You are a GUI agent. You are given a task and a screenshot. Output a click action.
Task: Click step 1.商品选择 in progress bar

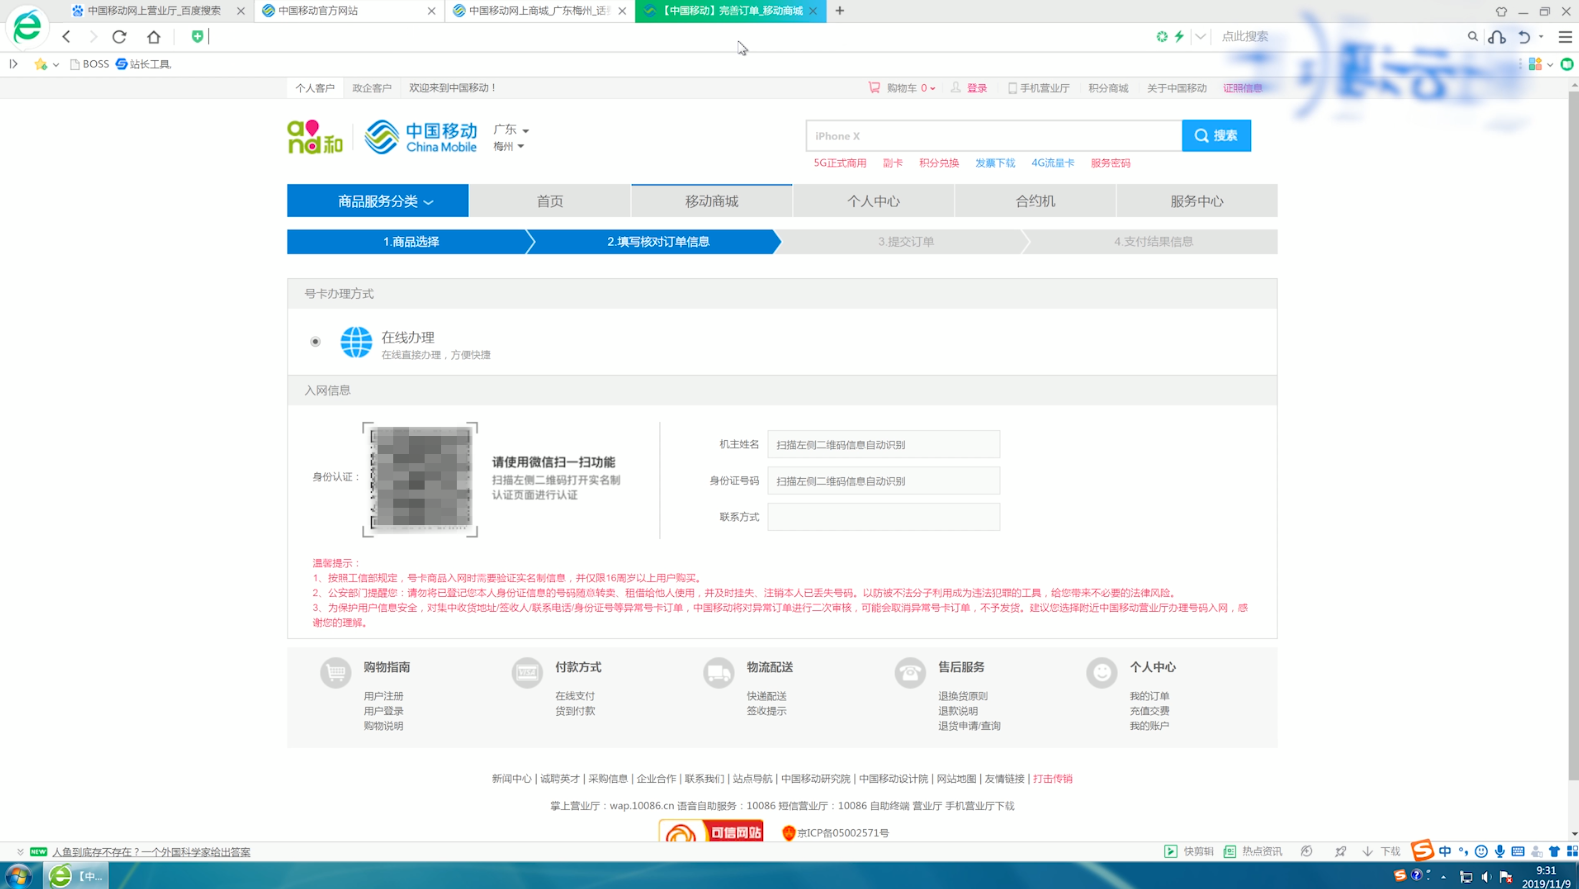coord(411,242)
